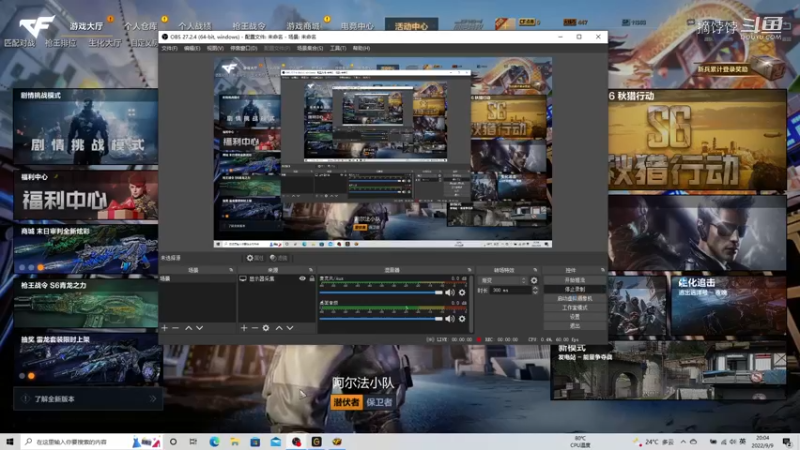Move scene down in the scenes list

(x=199, y=328)
